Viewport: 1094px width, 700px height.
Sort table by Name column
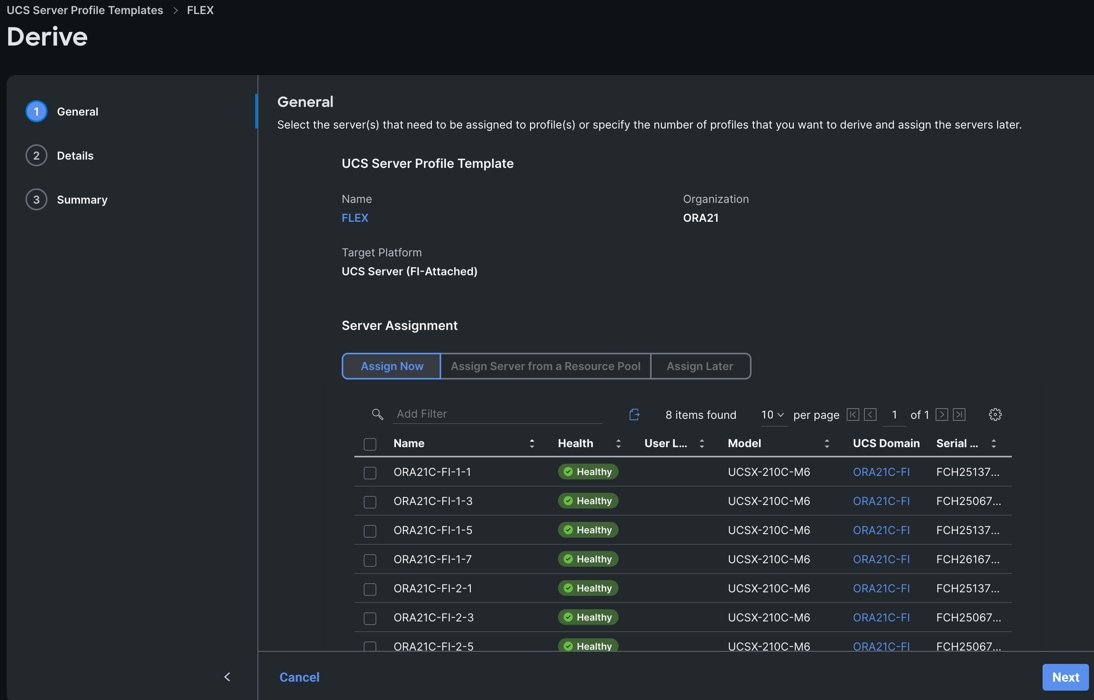point(532,444)
